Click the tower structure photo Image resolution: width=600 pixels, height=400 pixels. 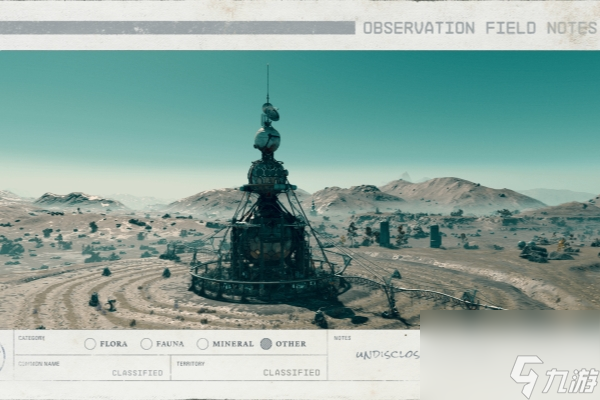[x=300, y=189]
